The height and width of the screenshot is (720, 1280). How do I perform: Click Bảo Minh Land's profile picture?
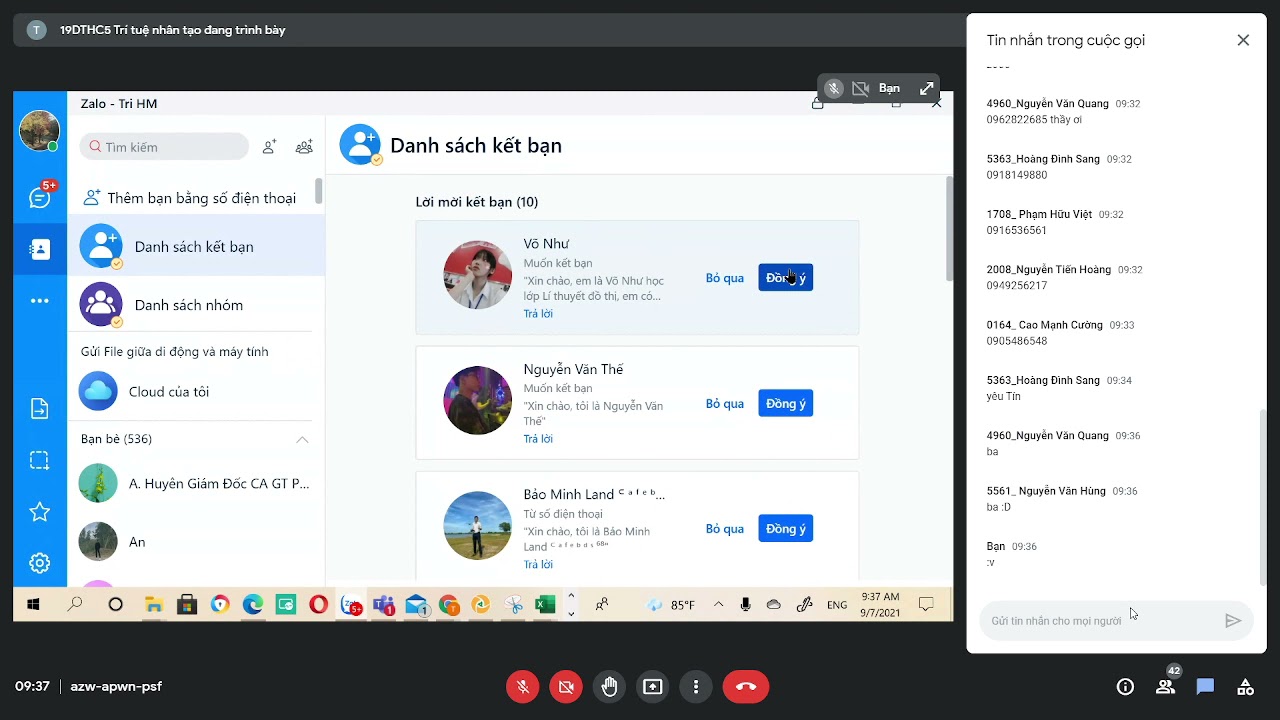[478, 525]
